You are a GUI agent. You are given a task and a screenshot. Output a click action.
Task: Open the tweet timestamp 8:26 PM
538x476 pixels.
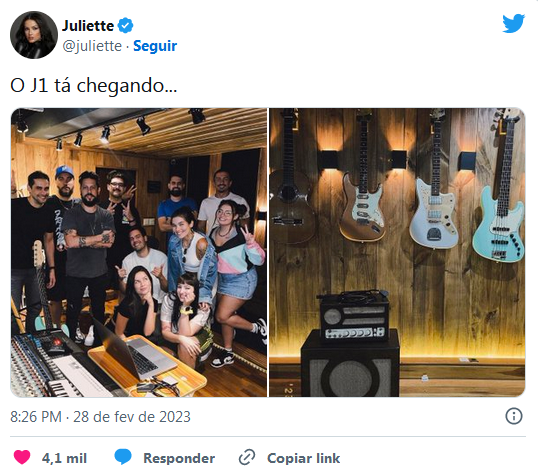(36, 417)
